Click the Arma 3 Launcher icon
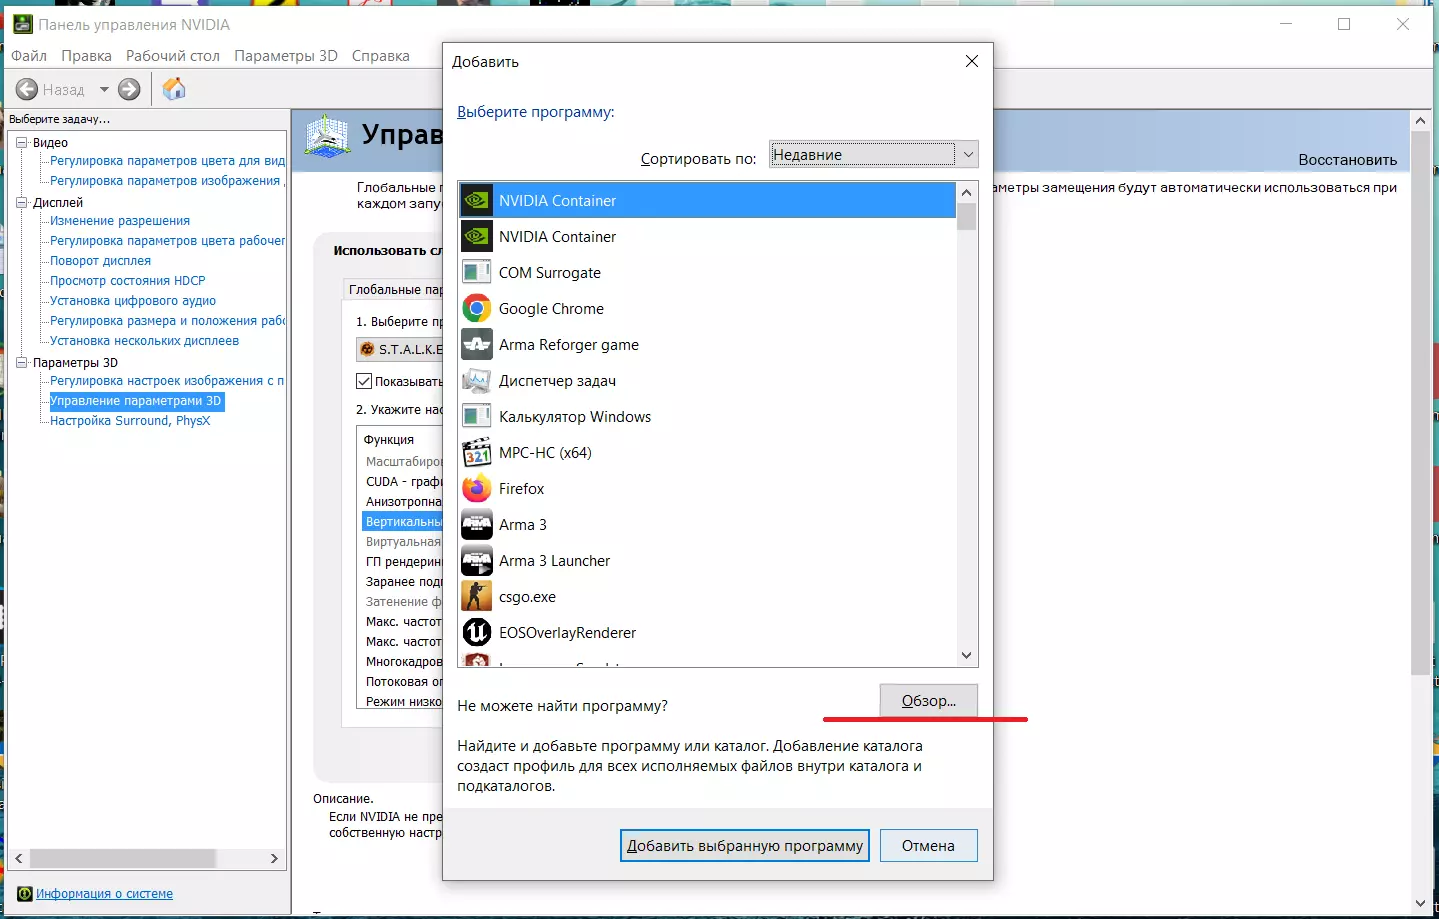This screenshot has height=919, width=1439. point(477,561)
